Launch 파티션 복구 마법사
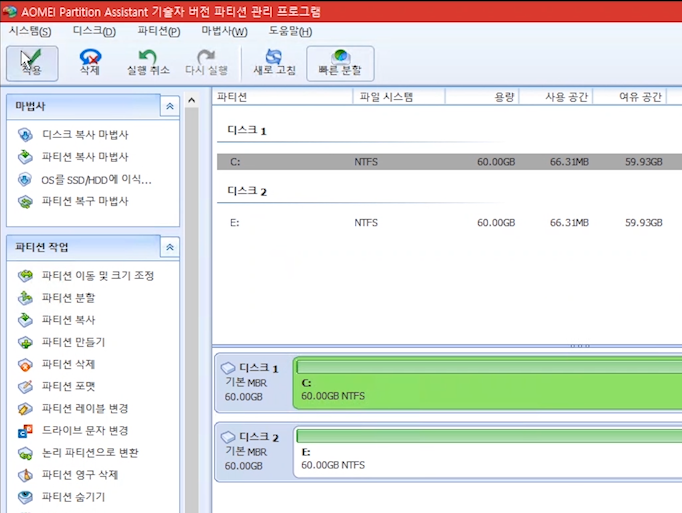The height and width of the screenshot is (513, 682). click(x=73, y=201)
